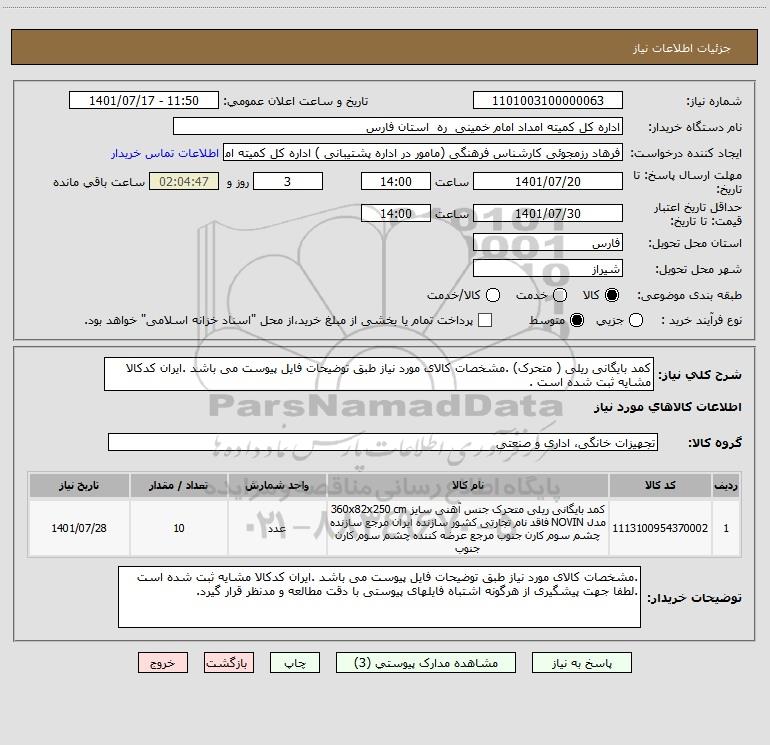Click the remaining days field showing 3
Viewport: 770px width, 745px height.
pos(288,181)
